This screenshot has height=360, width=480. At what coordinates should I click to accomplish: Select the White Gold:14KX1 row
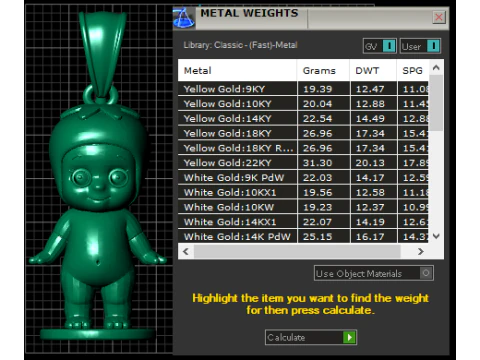[x=303, y=222]
